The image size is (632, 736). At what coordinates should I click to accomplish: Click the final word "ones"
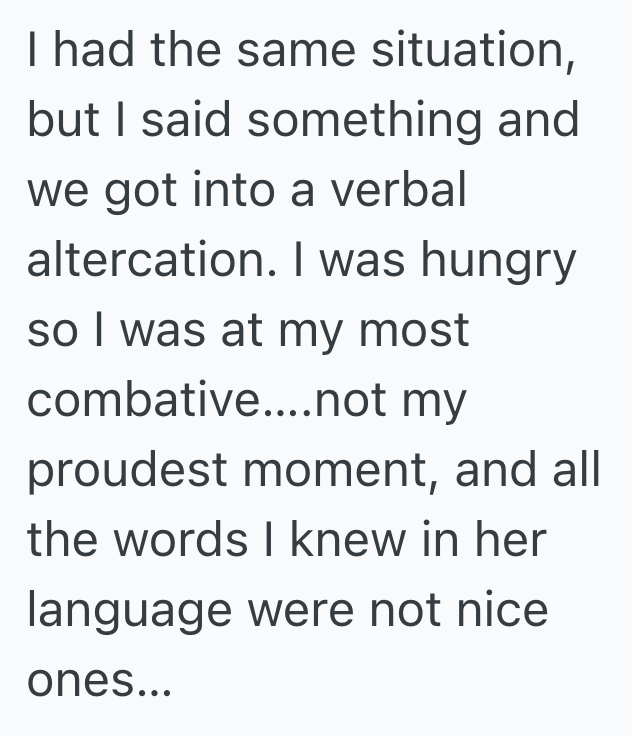pos(87,683)
